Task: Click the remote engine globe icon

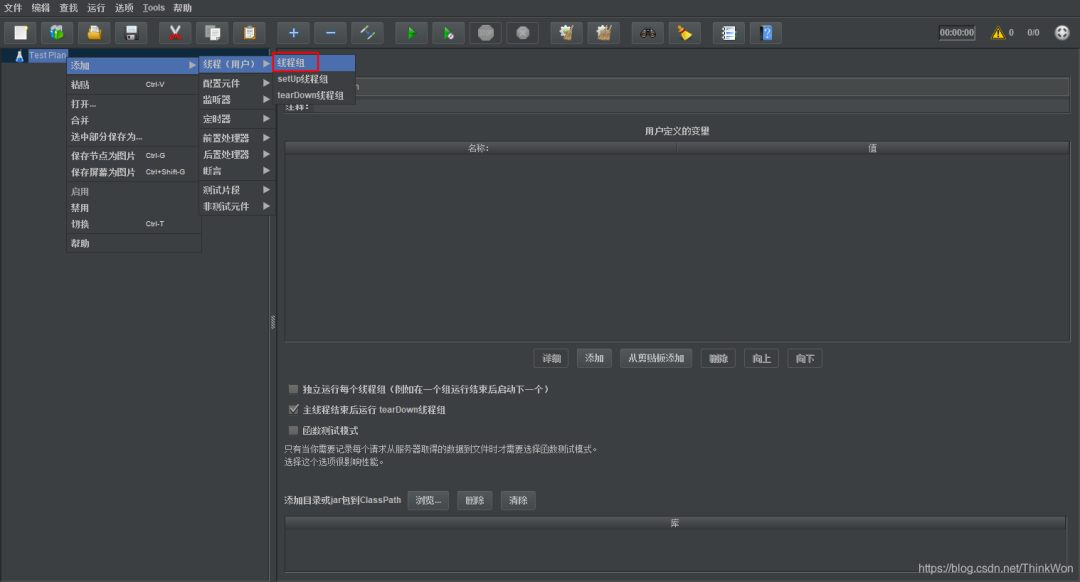Action: (1062, 32)
